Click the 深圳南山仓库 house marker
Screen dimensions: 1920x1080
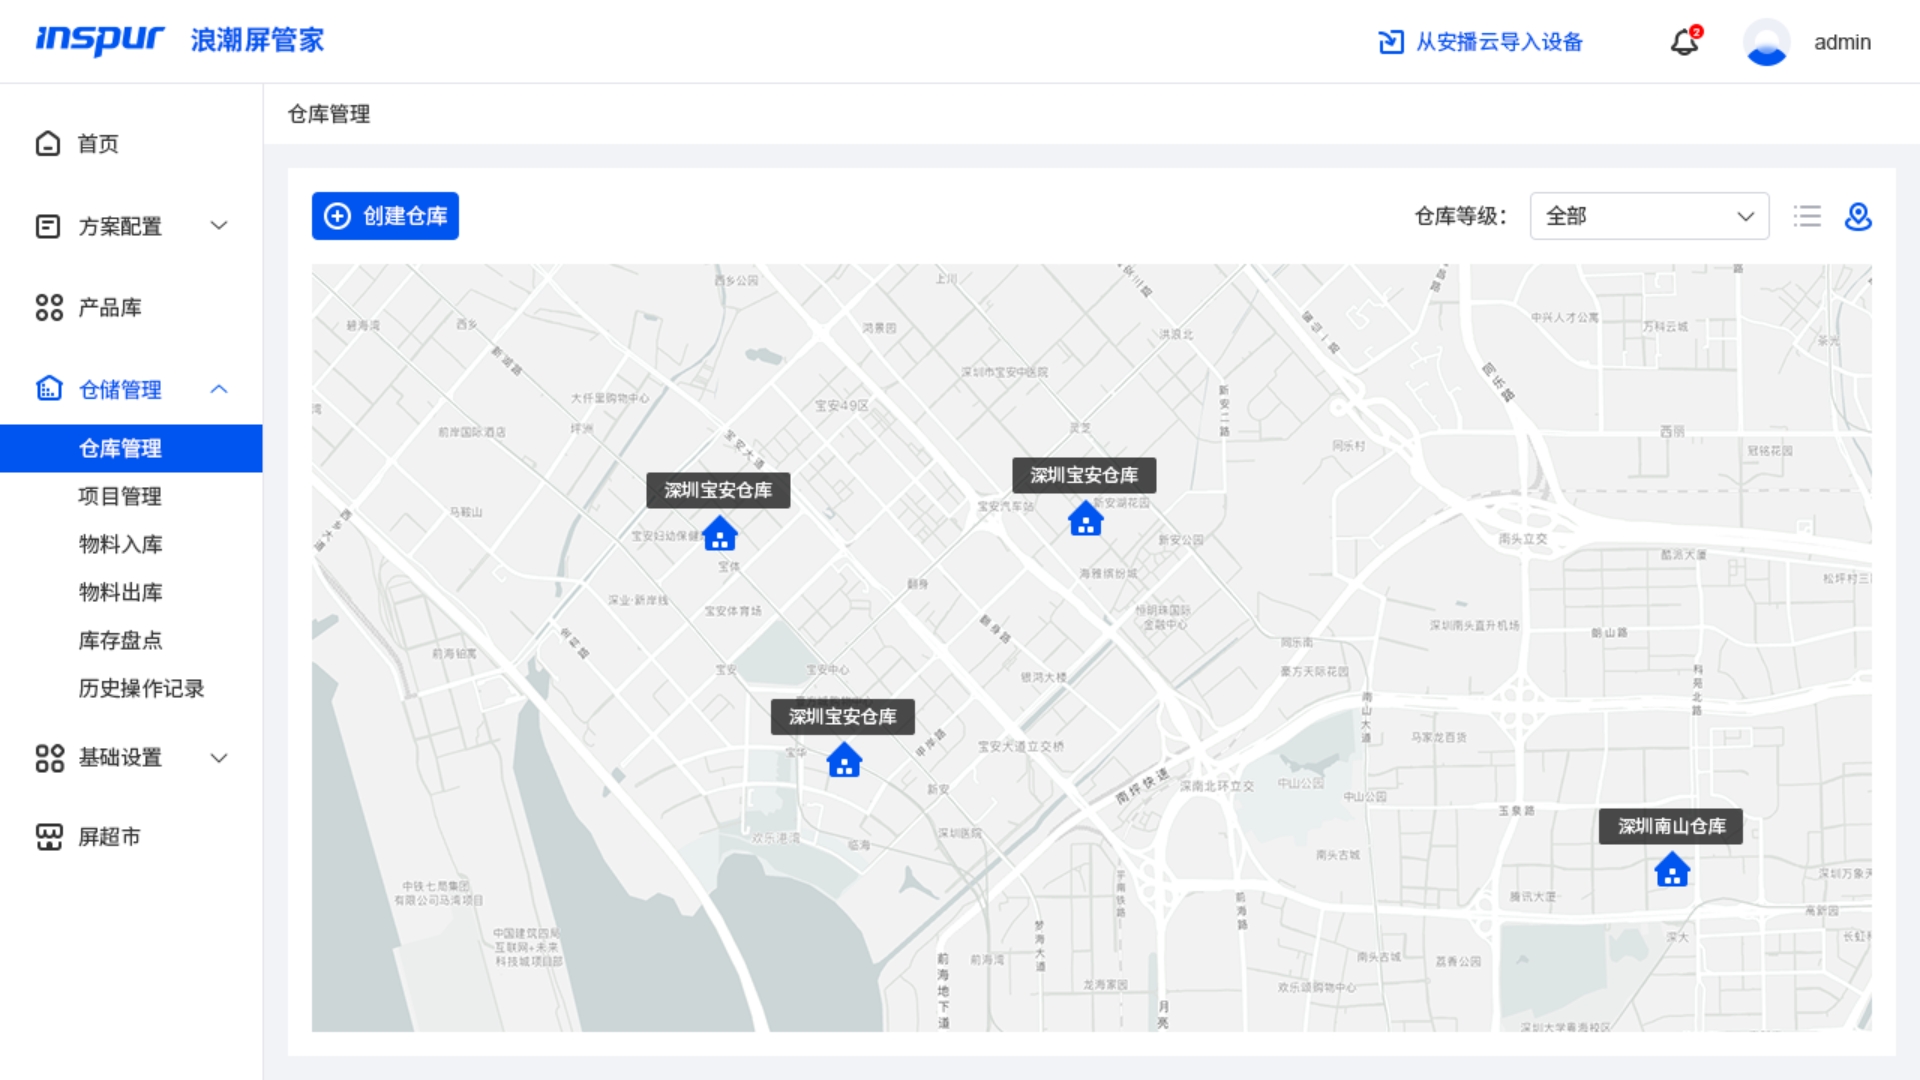click(1672, 869)
